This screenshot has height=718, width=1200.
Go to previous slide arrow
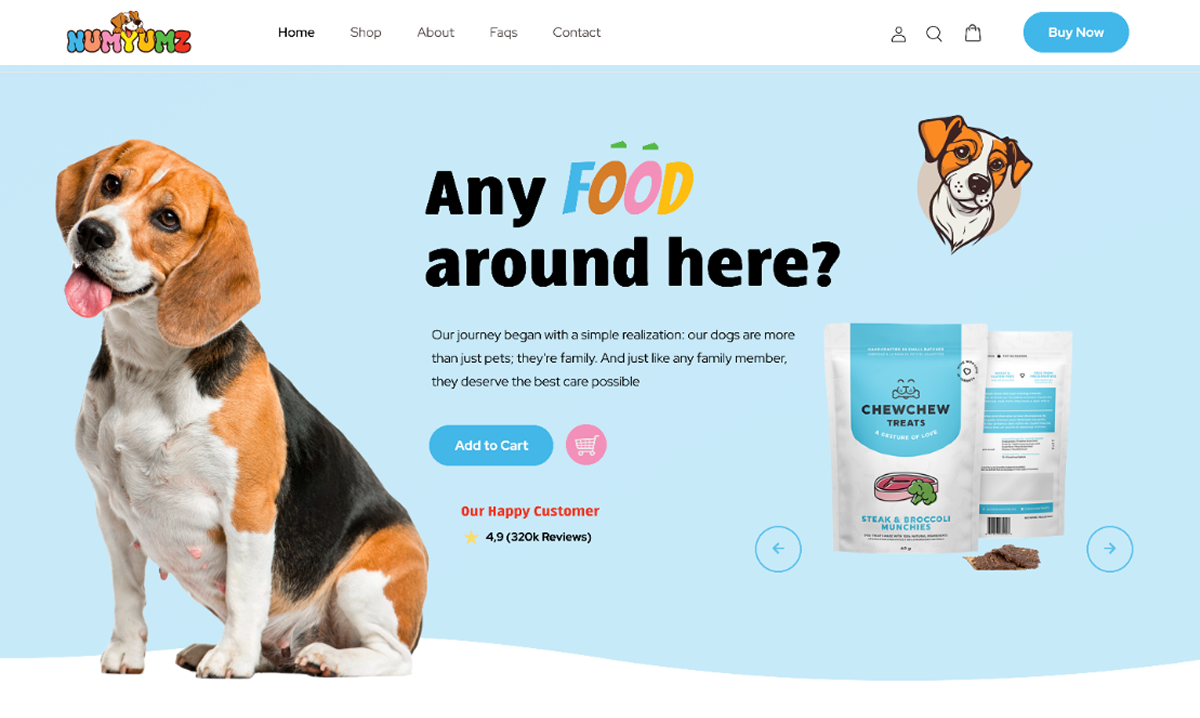coord(778,549)
